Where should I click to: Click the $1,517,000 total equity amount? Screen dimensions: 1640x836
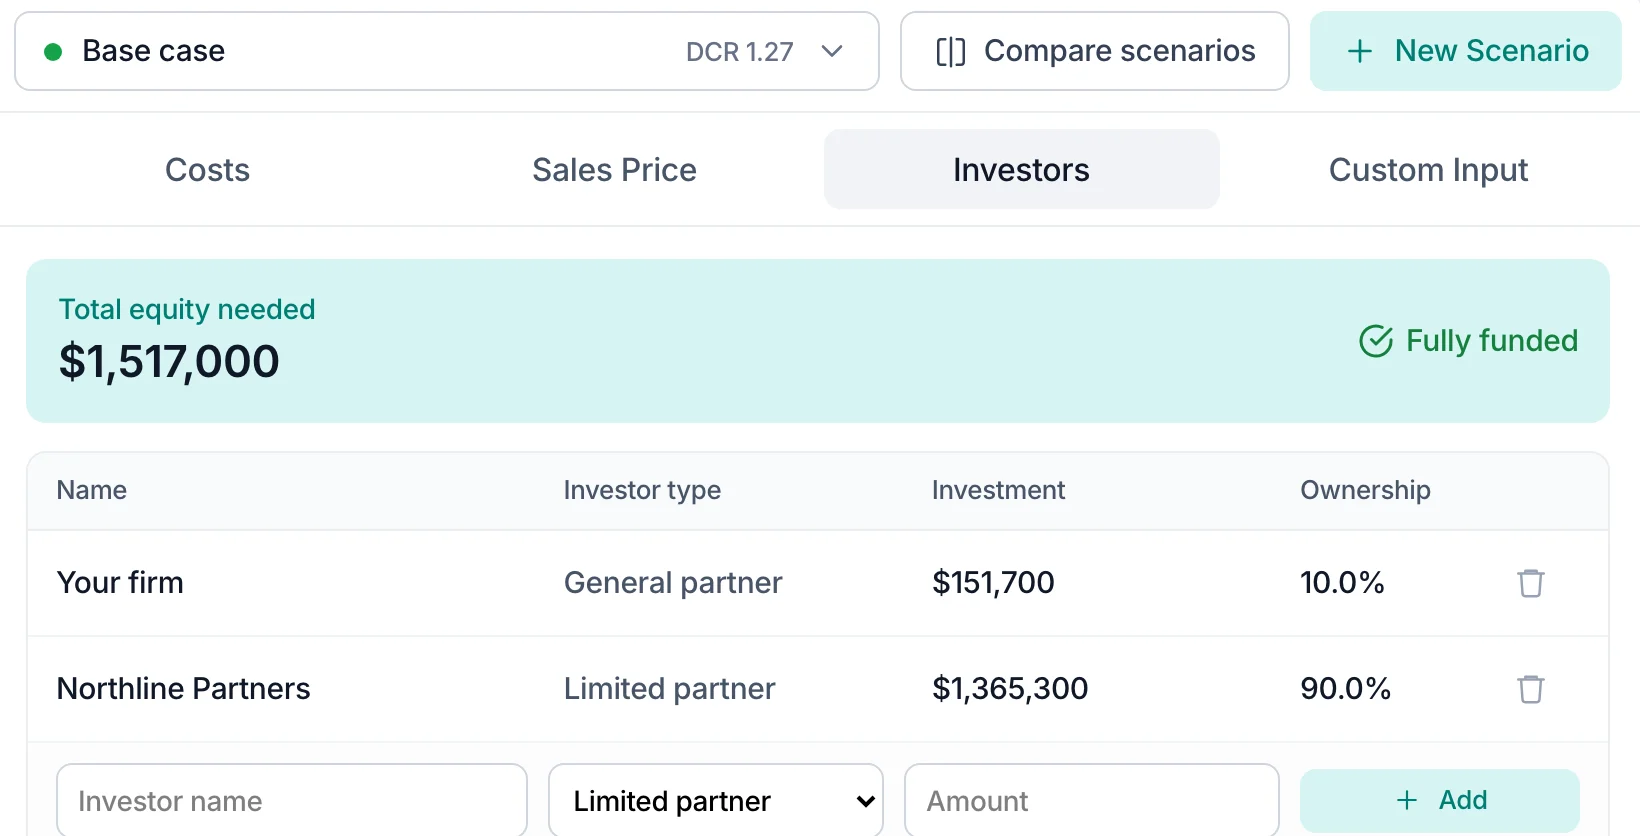(169, 361)
